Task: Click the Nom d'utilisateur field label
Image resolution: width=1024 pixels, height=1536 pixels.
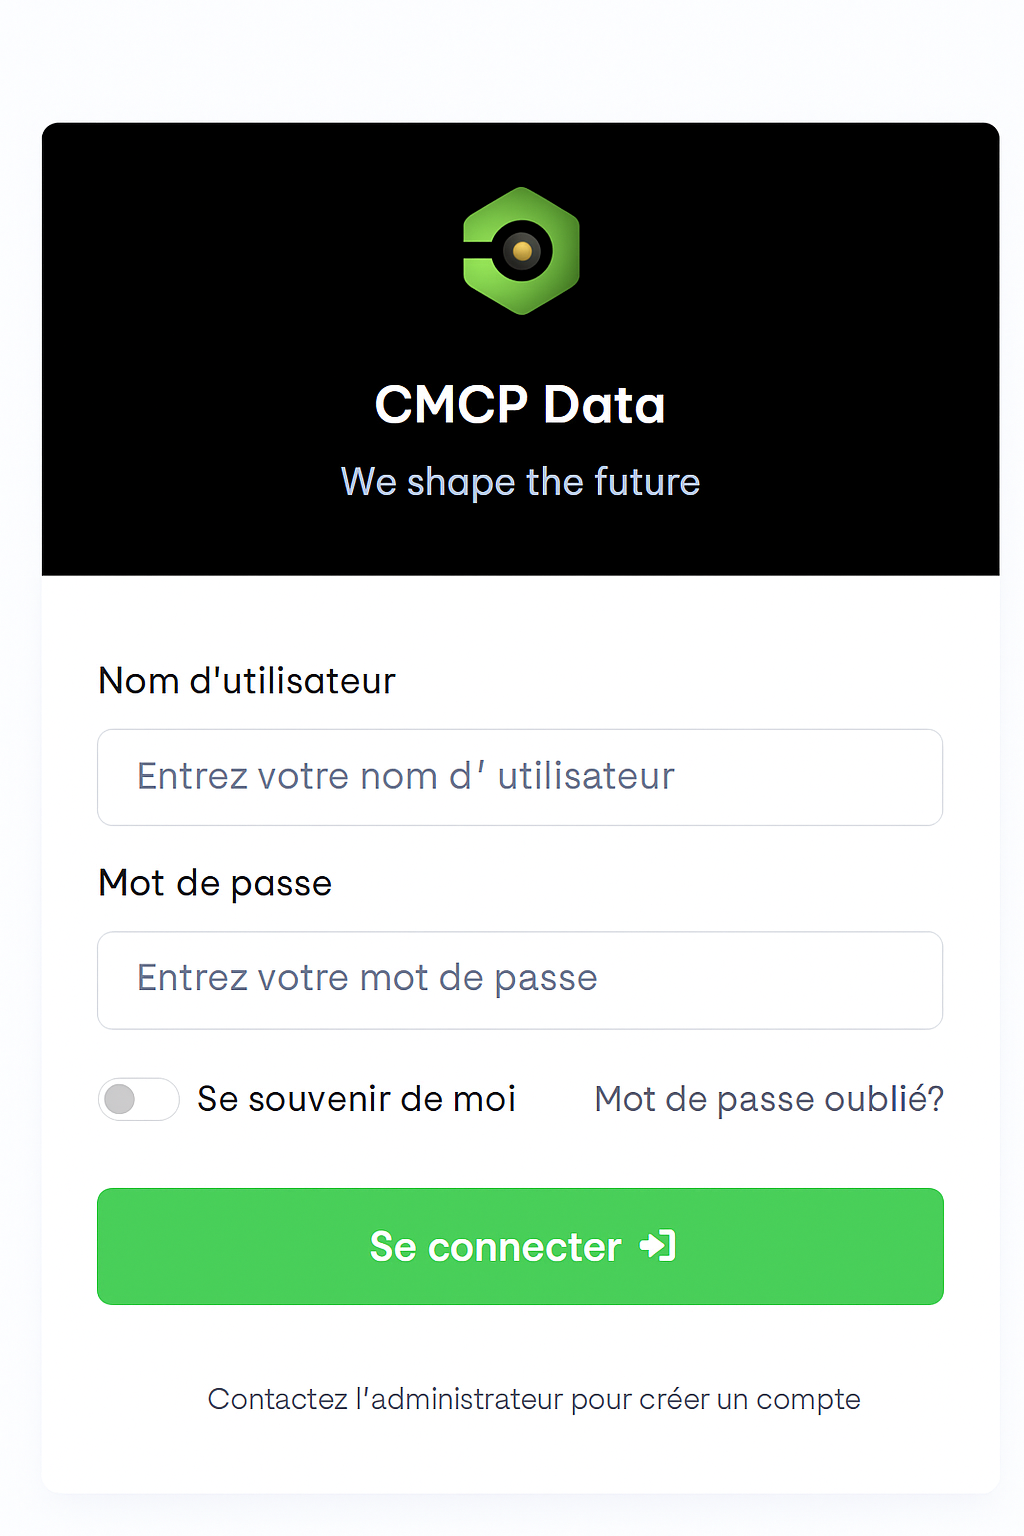Action: click(x=247, y=681)
